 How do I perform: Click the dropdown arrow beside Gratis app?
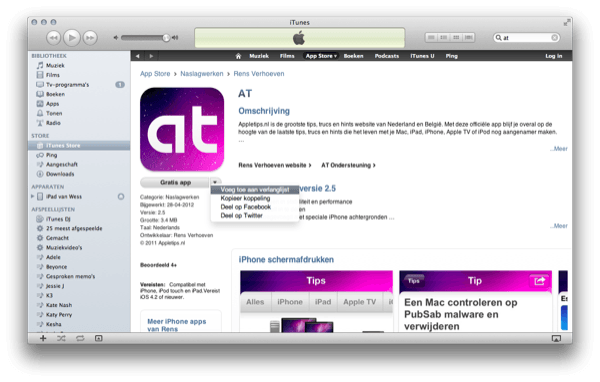pyautogui.click(x=215, y=182)
